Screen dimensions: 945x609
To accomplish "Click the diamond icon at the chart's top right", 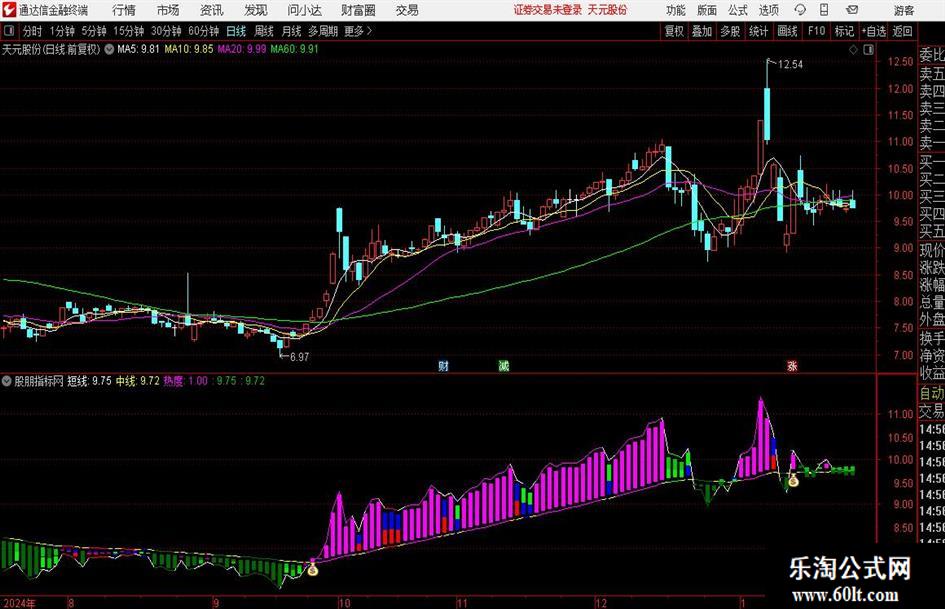I will 853,50.
